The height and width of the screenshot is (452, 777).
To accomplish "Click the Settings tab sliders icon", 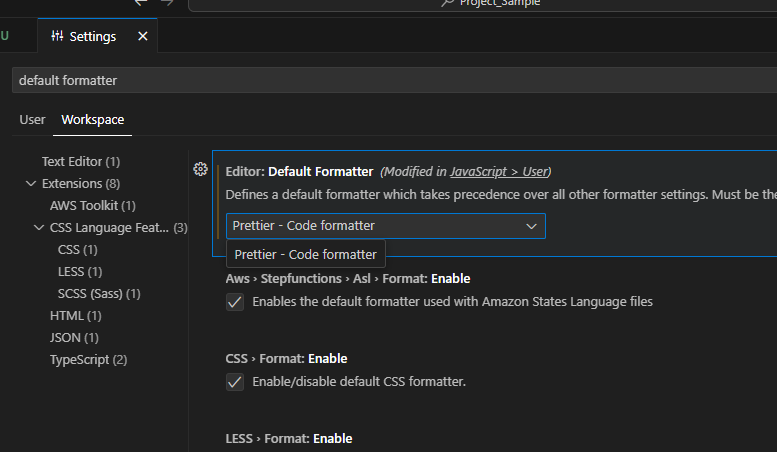I will pyautogui.click(x=57, y=36).
